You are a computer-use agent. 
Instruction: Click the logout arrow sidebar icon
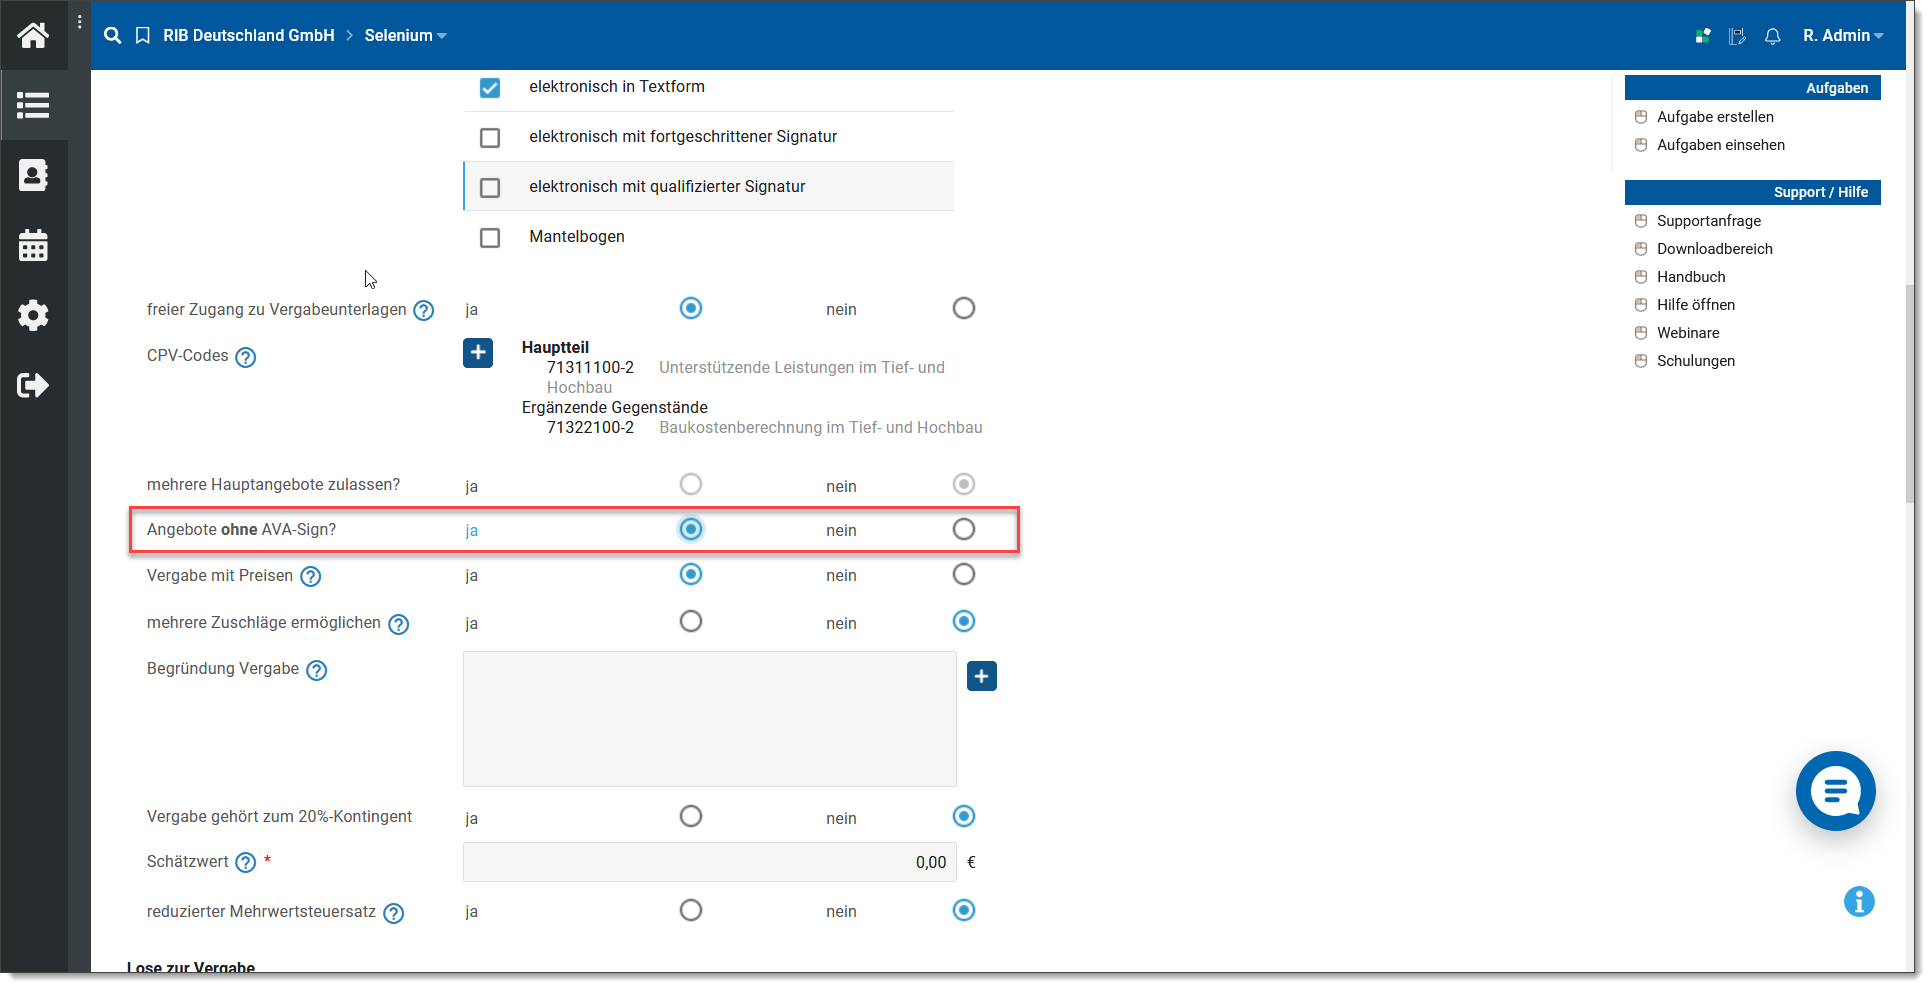click(33, 385)
